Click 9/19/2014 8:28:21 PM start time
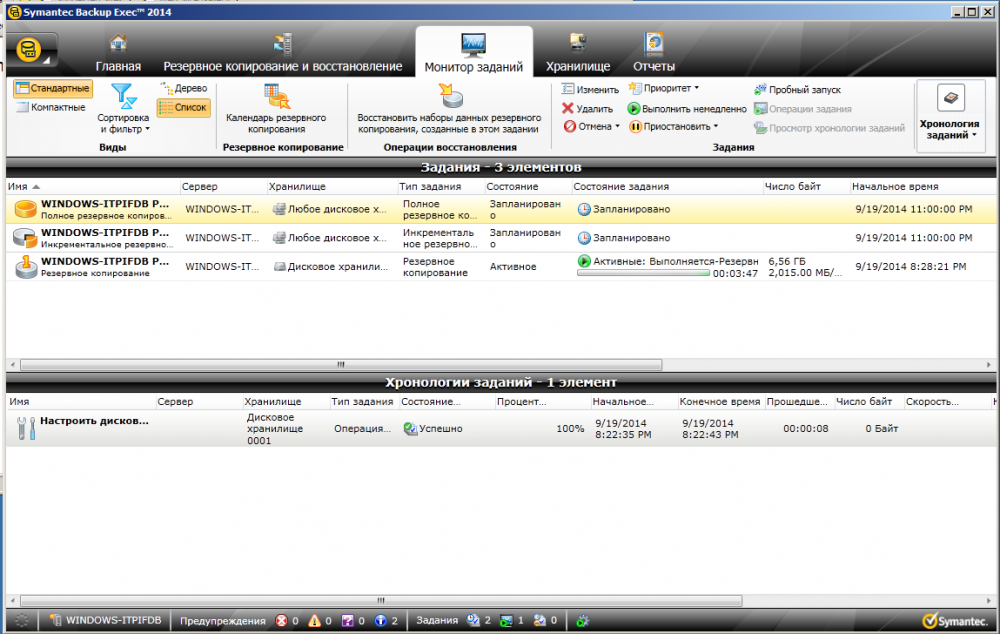 click(911, 267)
